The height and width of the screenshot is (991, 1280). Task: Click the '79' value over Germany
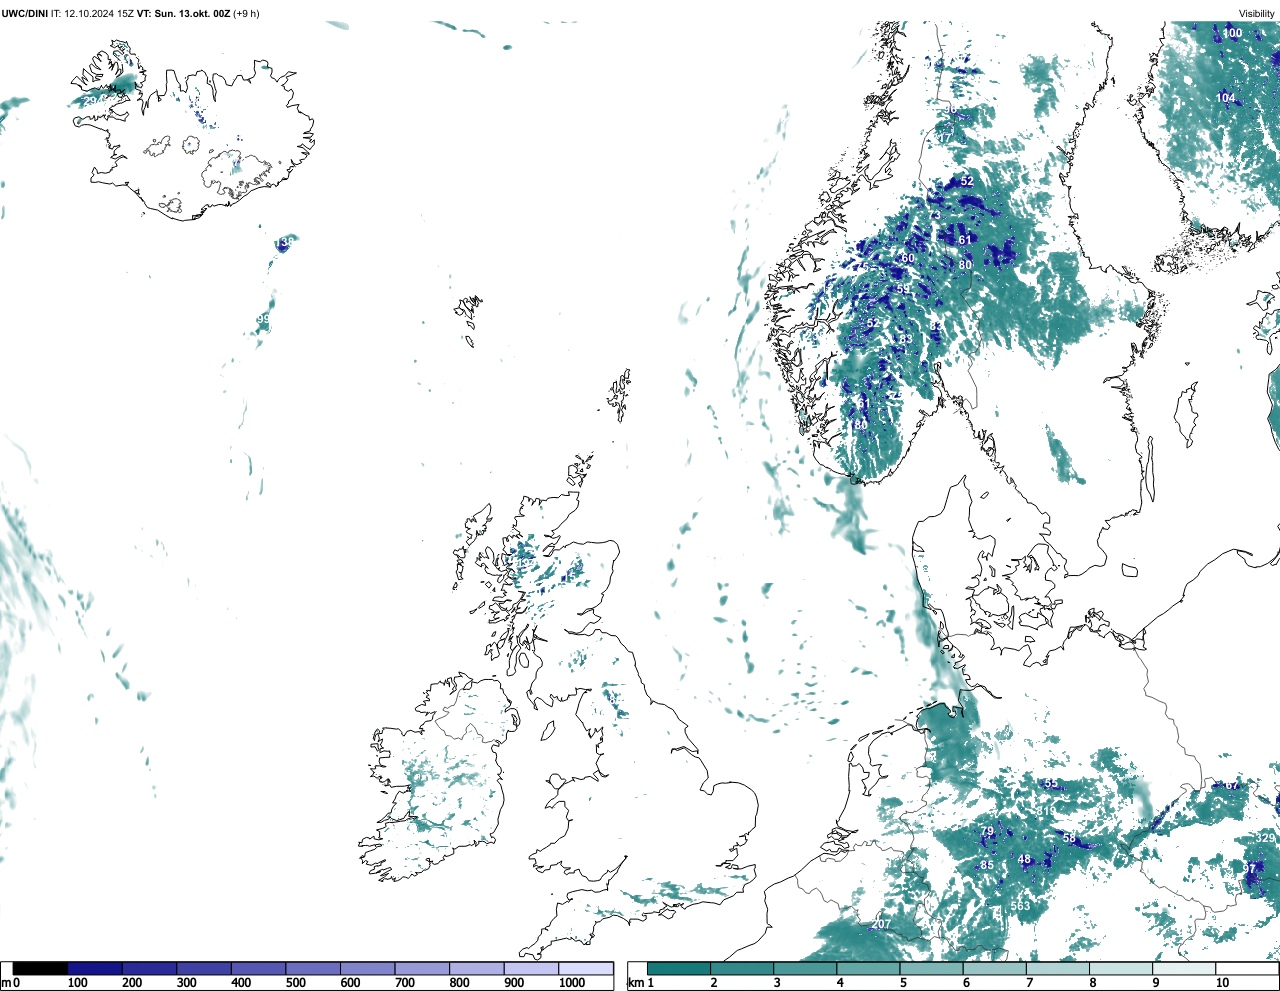987,832
